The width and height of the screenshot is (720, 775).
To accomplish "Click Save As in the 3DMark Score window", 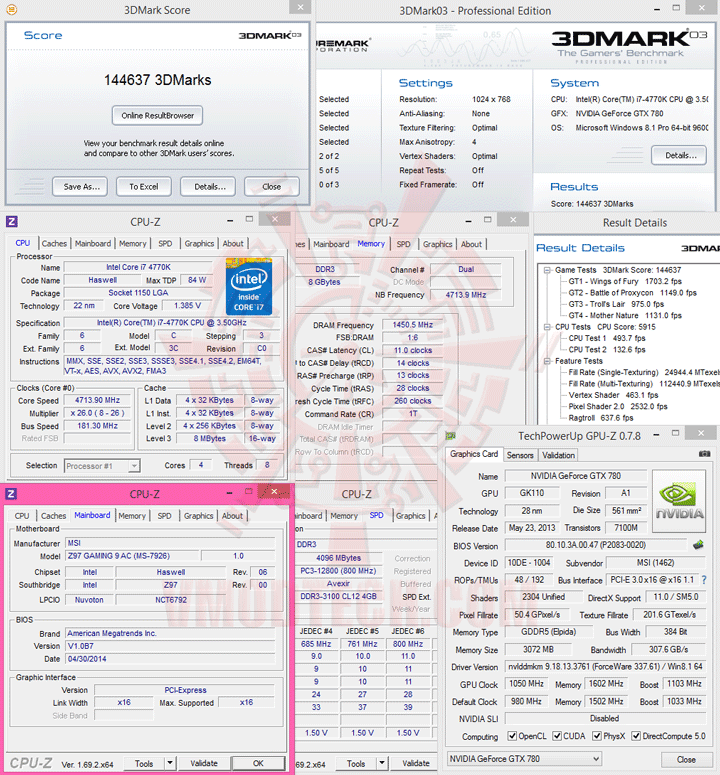I will (82, 186).
